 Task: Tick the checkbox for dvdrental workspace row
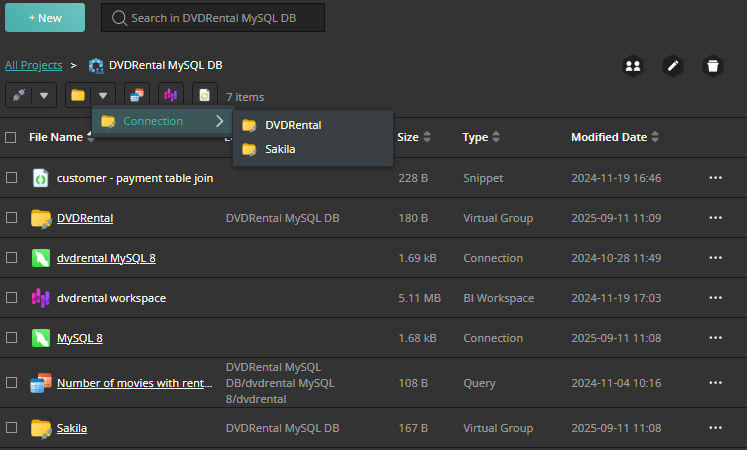pyautogui.click(x=12, y=298)
